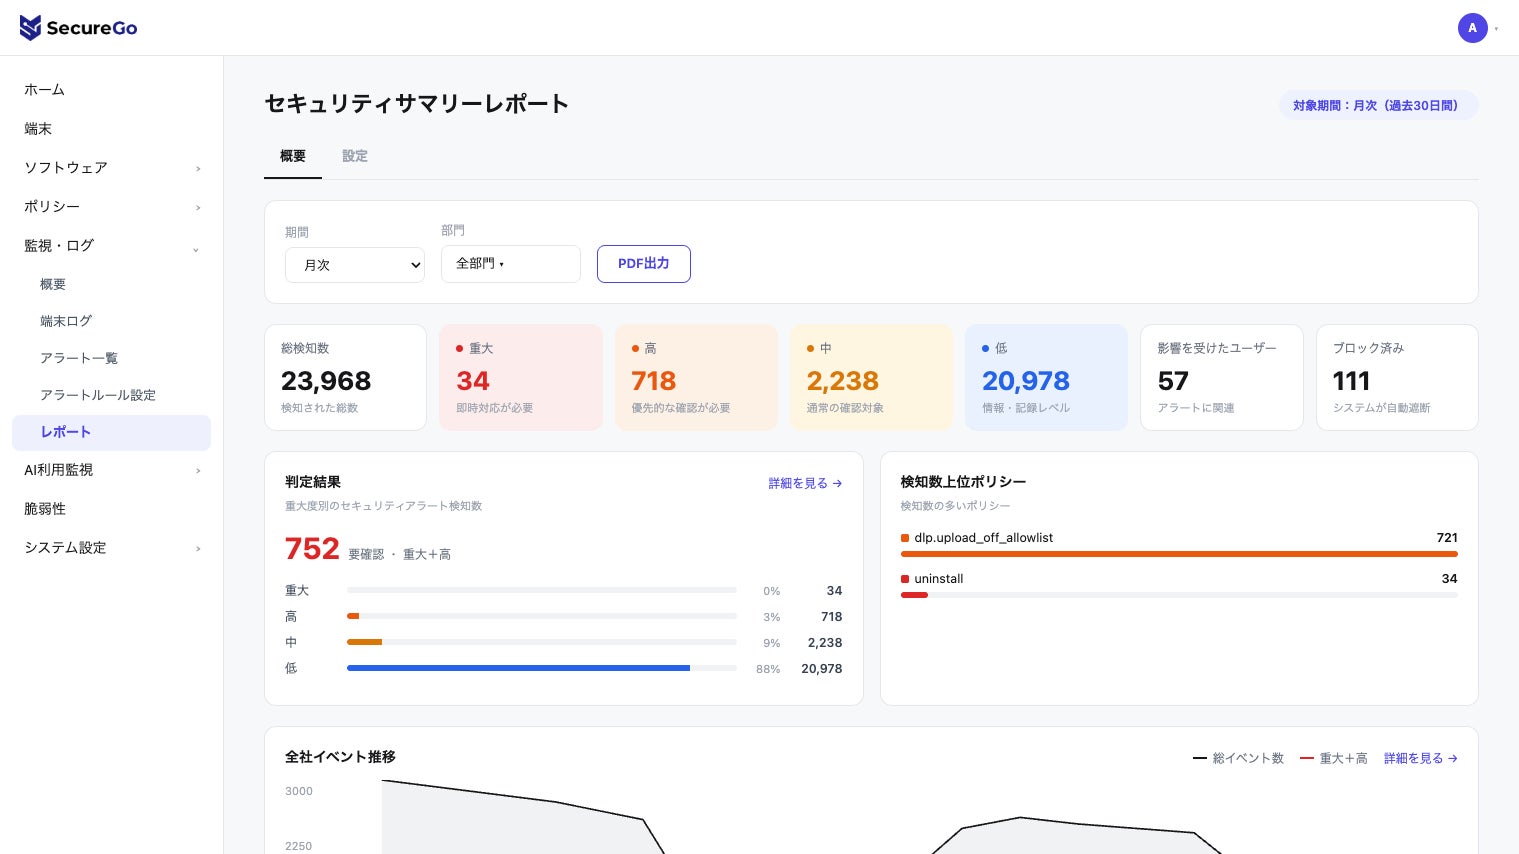The height and width of the screenshot is (854, 1519).
Task: Click the 低 20,978 summary card
Action: point(1047,377)
